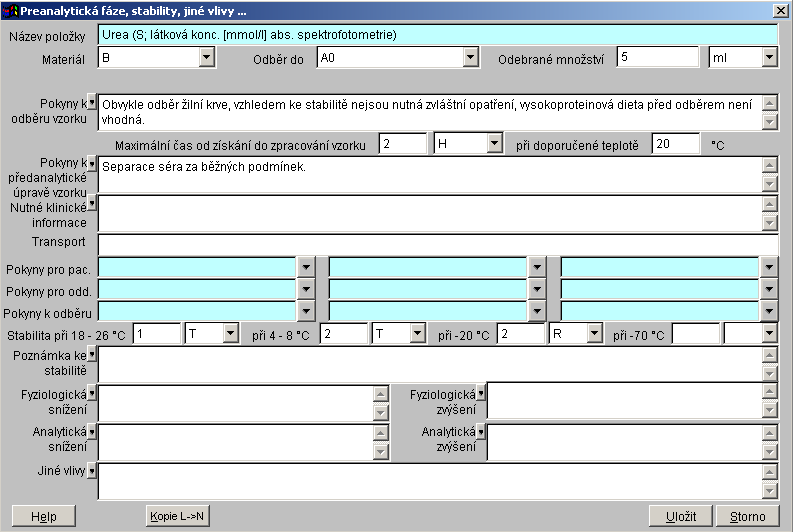
Task: Open the Materiál dropdown
Action: click(x=207, y=57)
